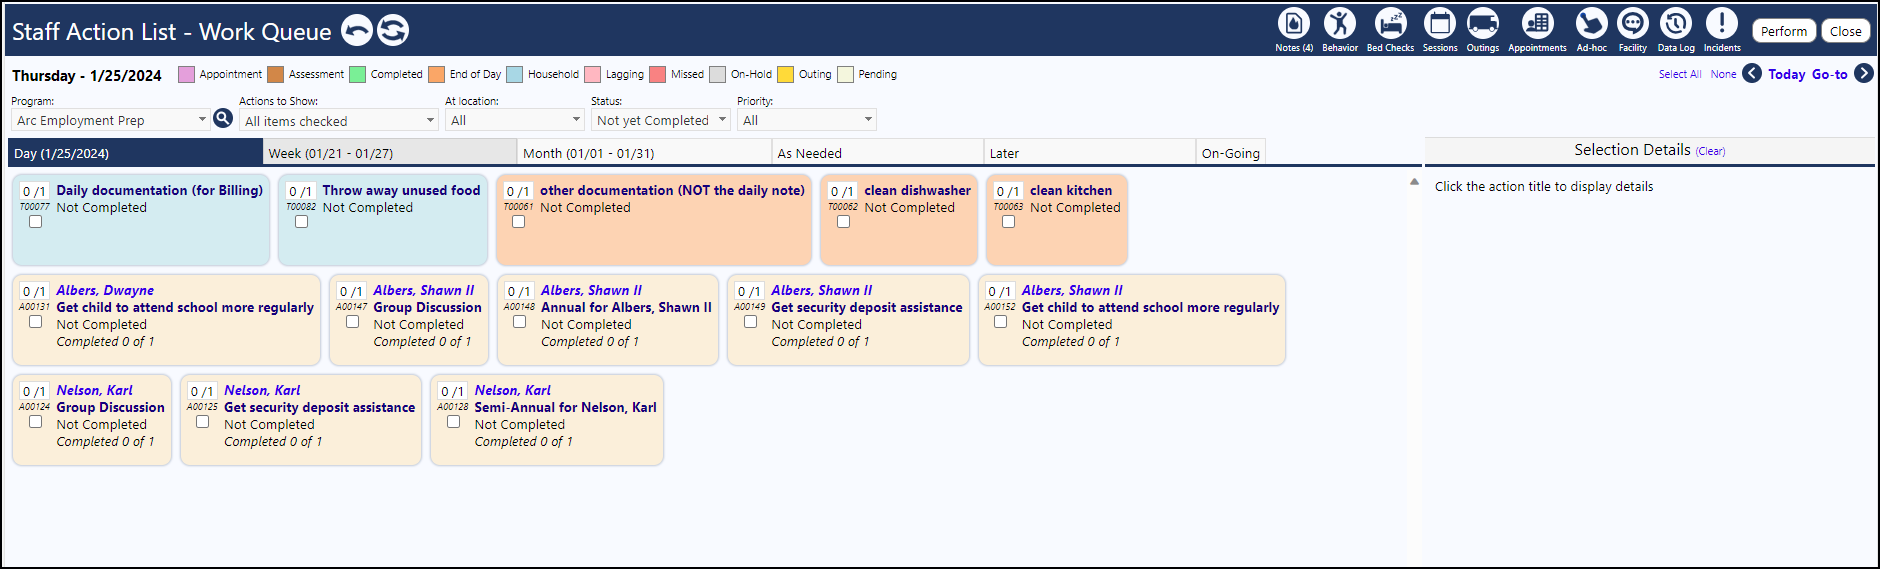Open Annual for Albers, Shawn II title

(x=626, y=307)
